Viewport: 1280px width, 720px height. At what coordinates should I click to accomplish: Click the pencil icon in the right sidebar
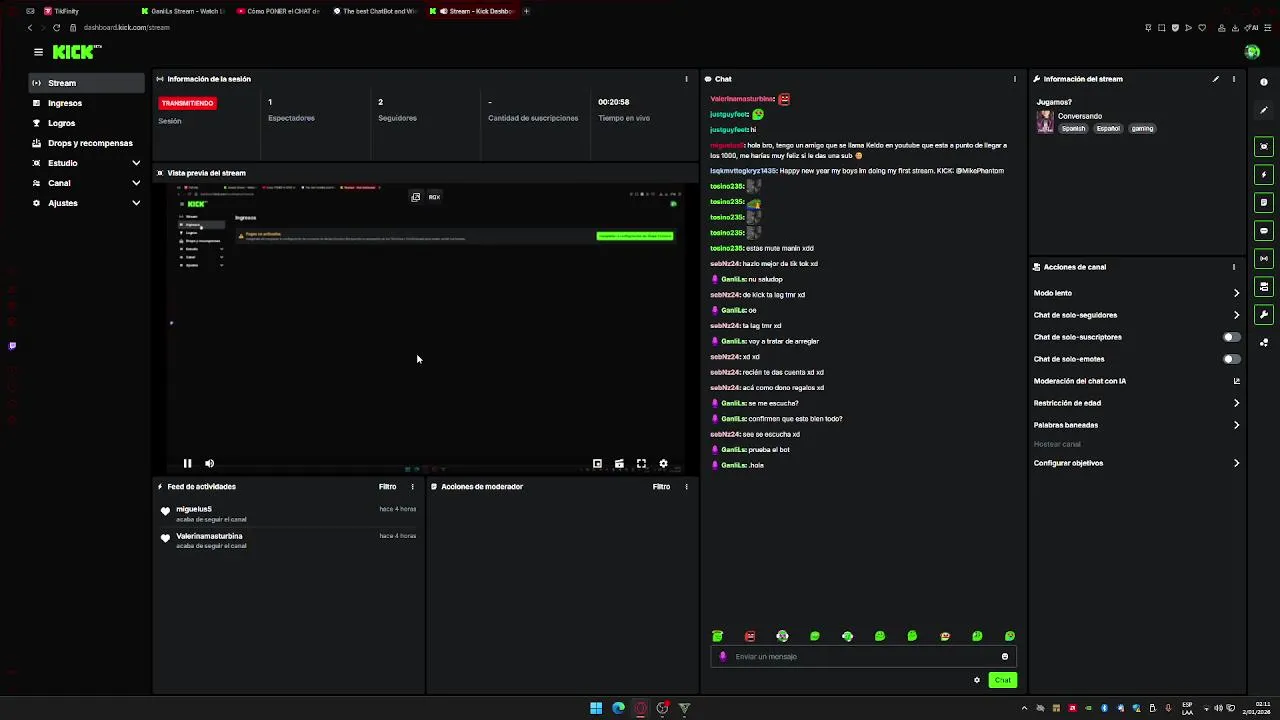[x=1264, y=110]
